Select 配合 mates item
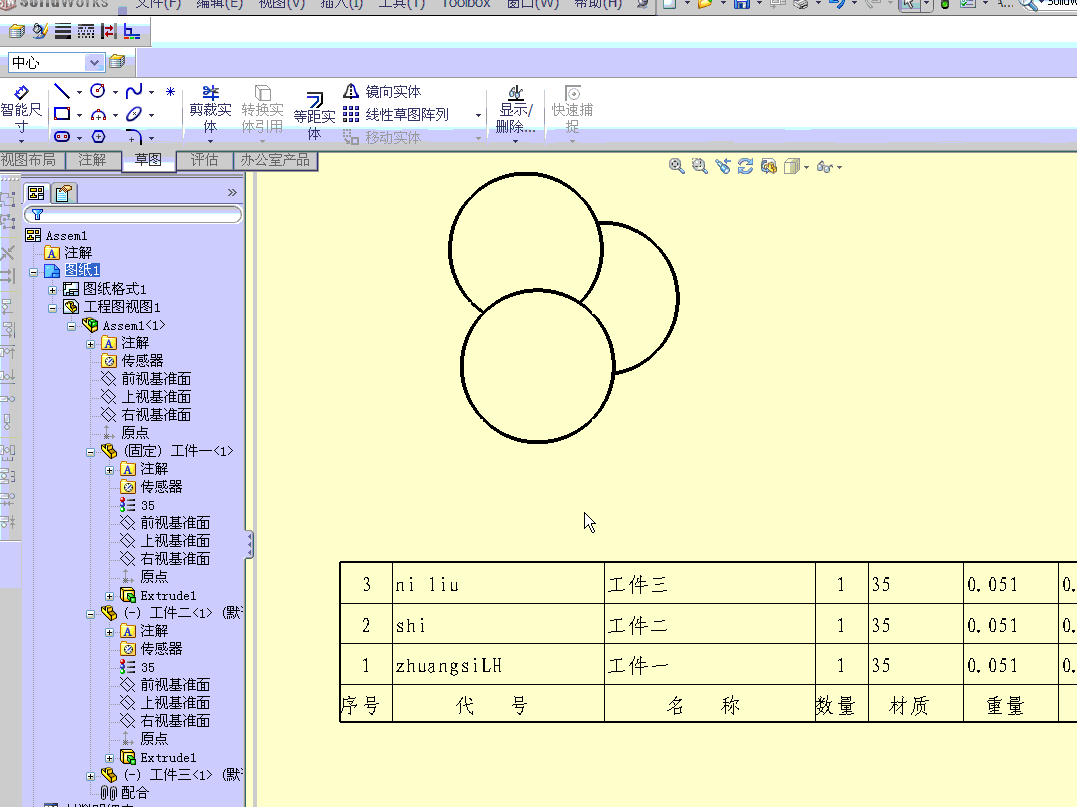Viewport: 1077px width, 807px height. 135,793
